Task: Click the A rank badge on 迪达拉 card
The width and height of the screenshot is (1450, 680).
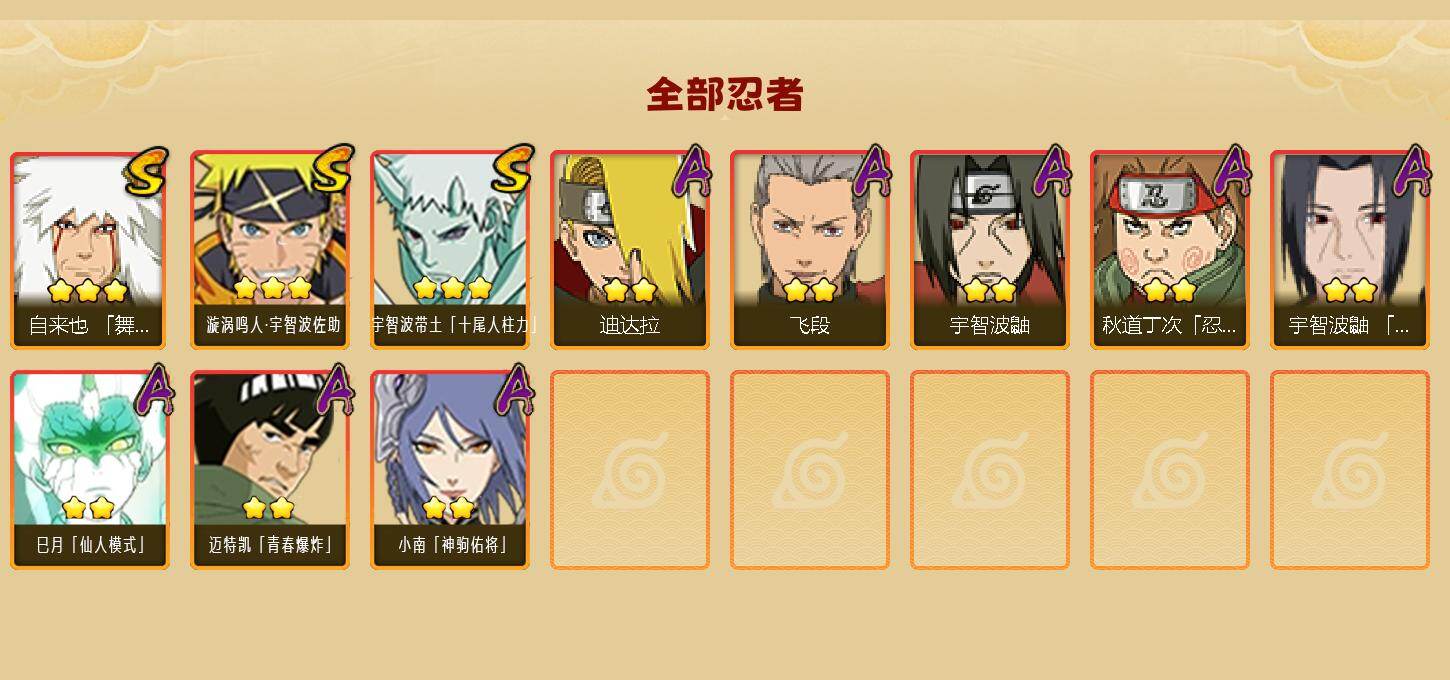Action: (x=691, y=172)
